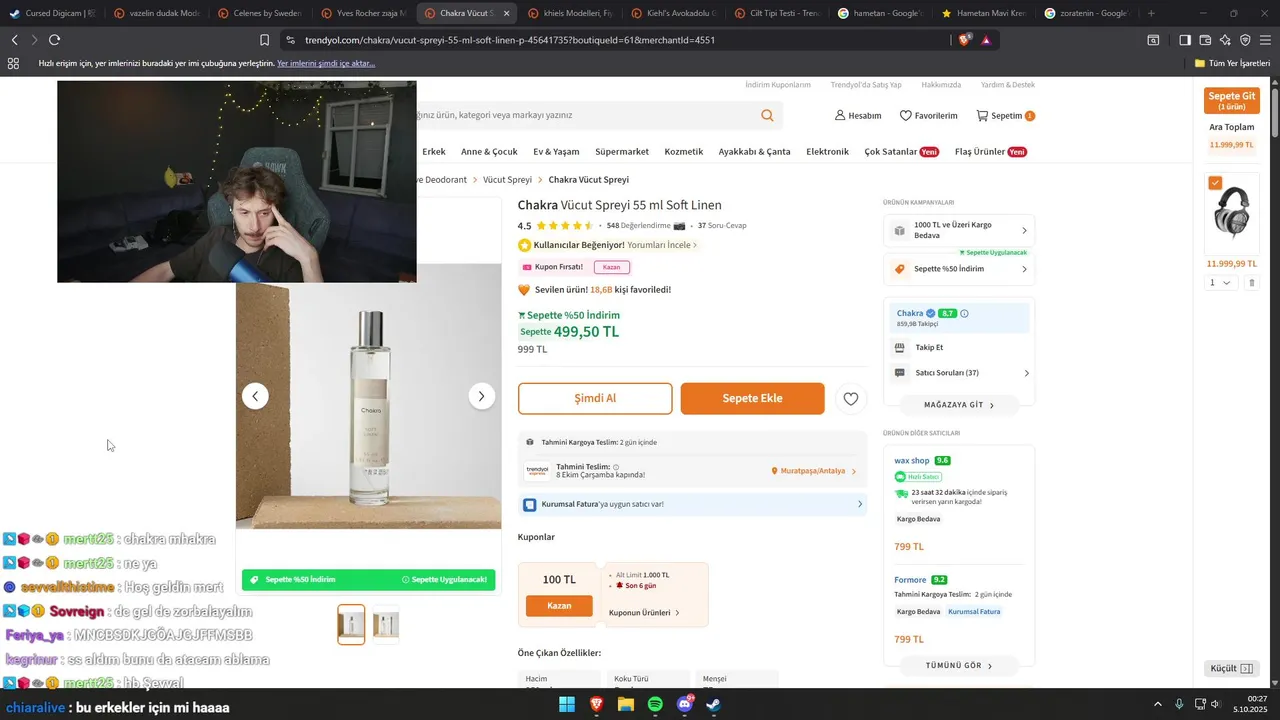Screen dimensions: 1280x720
Task: Add product to favorites heart button
Action: 850,398
